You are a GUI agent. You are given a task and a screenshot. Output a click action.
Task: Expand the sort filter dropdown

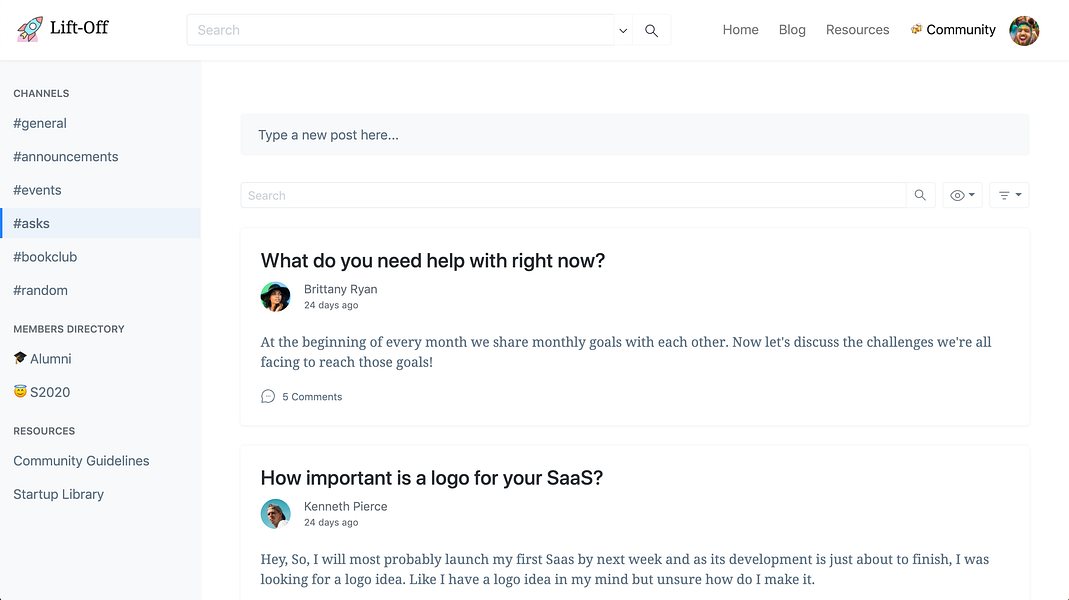click(1009, 196)
